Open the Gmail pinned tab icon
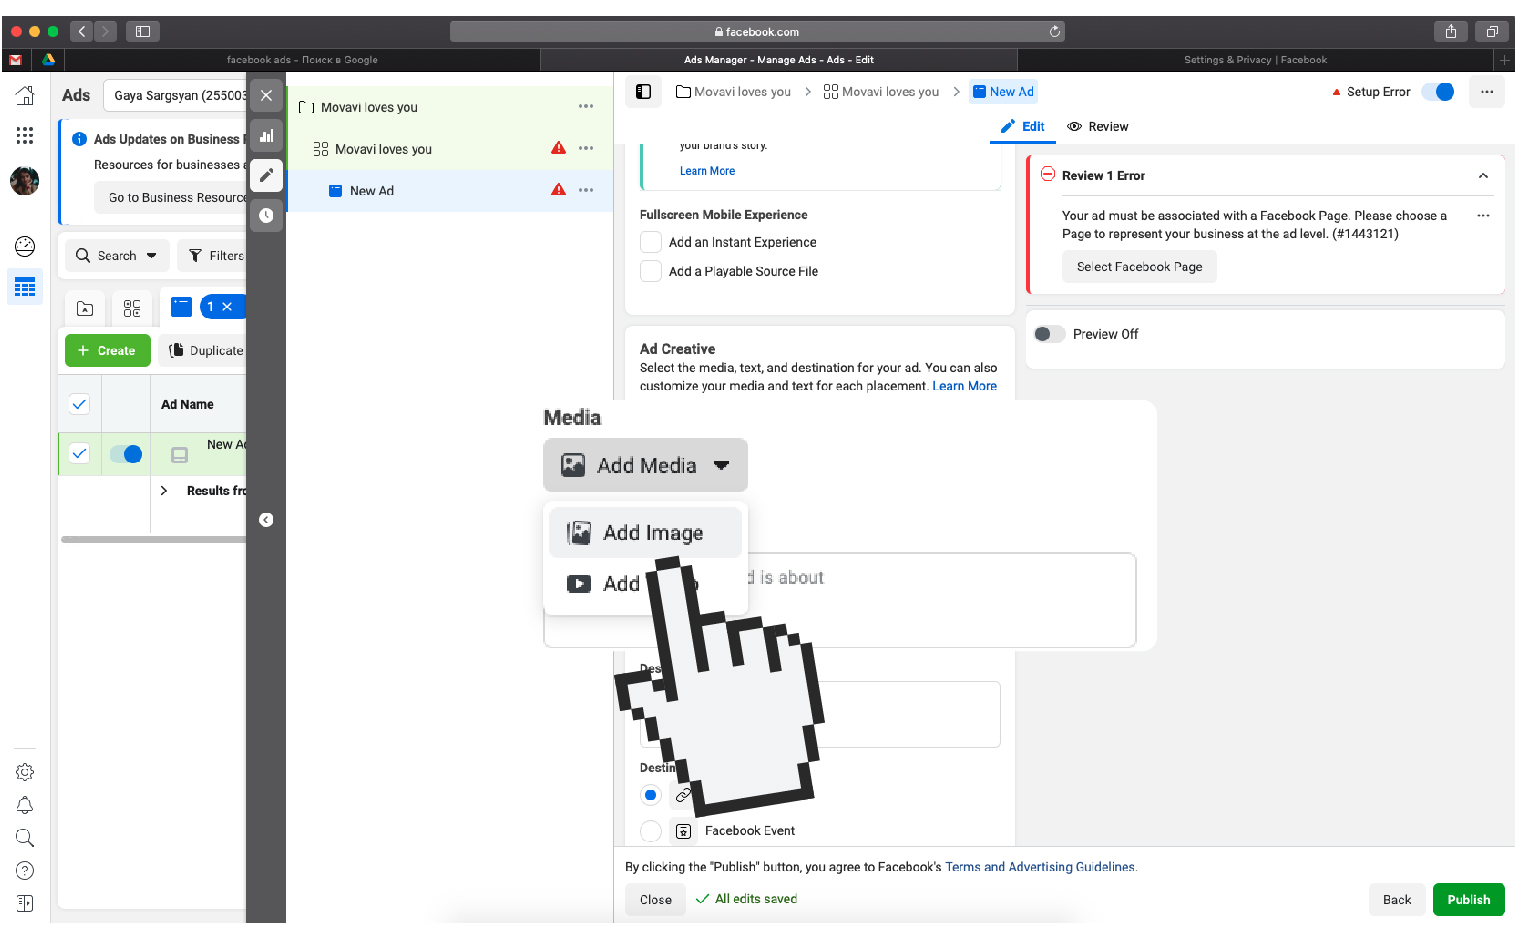This screenshot has height=938, width=1517. point(15,60)
